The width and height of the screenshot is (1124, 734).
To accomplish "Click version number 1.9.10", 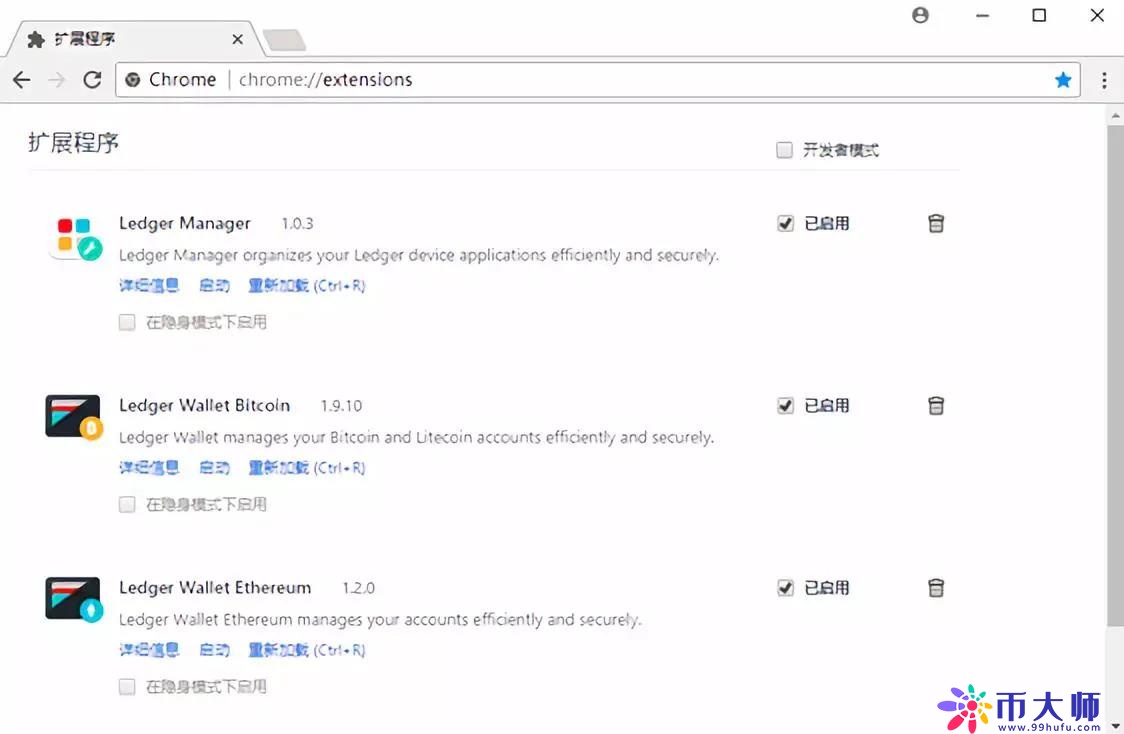I will tap(341, 406).
